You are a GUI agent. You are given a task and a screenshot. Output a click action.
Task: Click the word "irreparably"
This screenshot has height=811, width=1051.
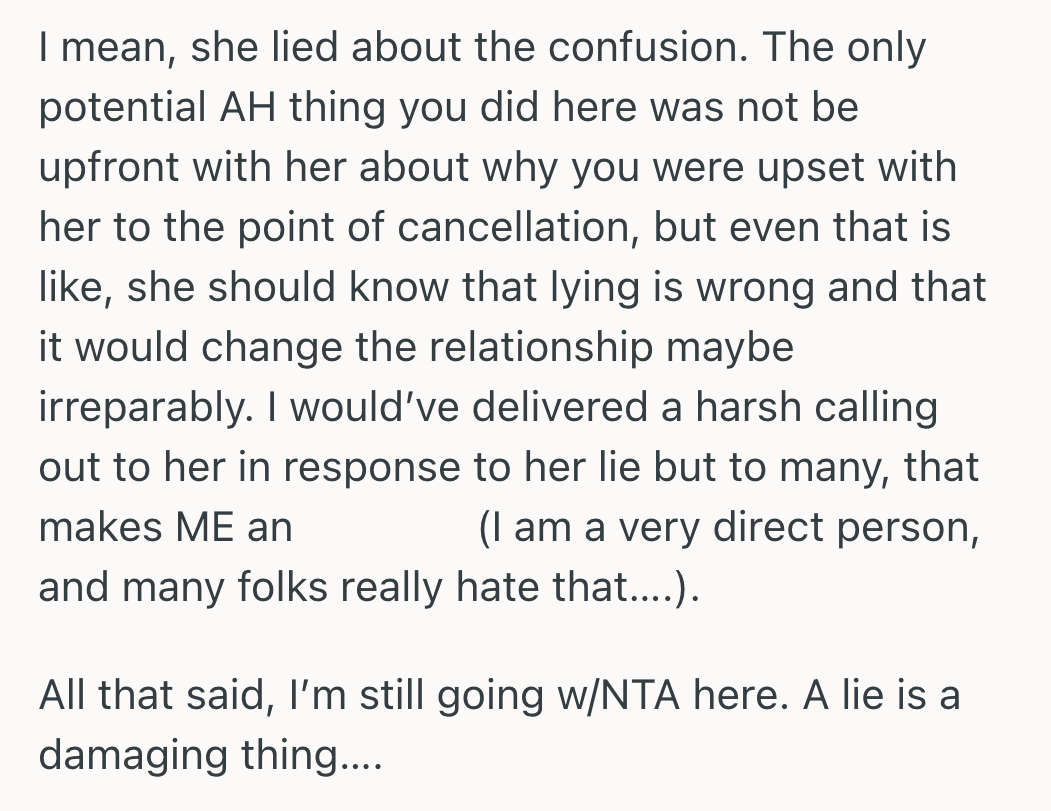134,408
